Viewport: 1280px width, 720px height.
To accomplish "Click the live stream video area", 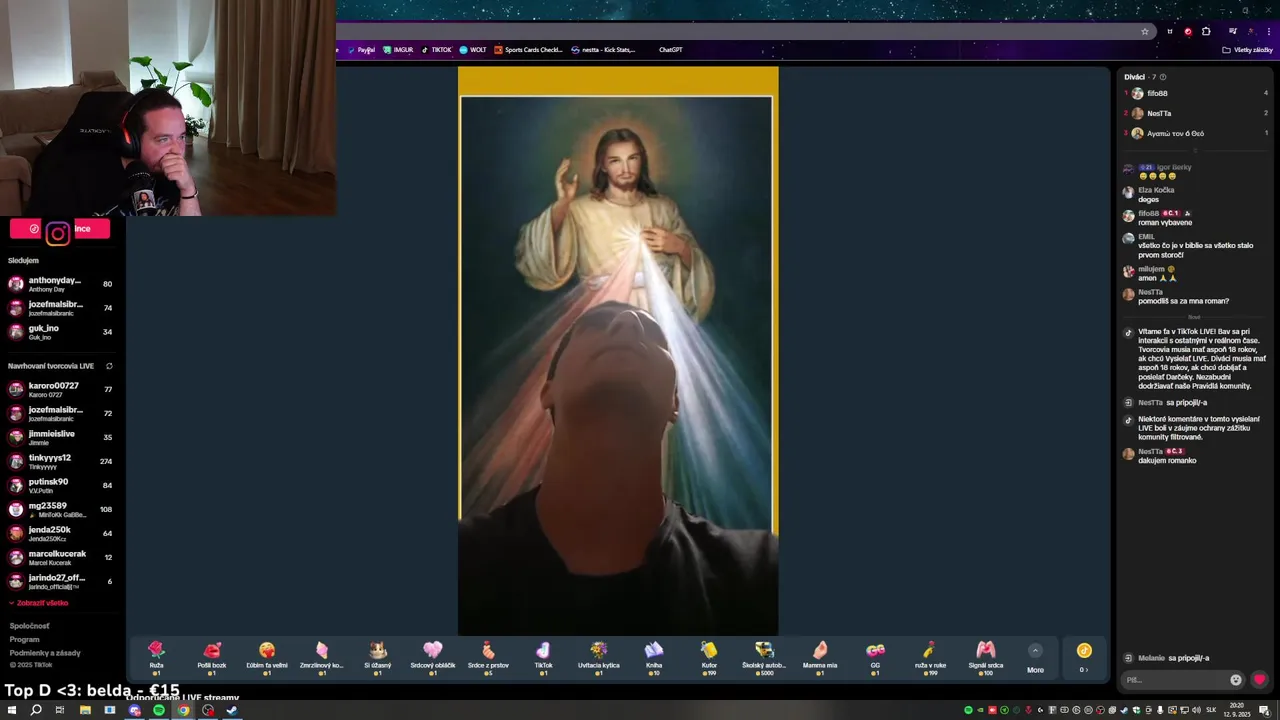I will tap(618, 350).
